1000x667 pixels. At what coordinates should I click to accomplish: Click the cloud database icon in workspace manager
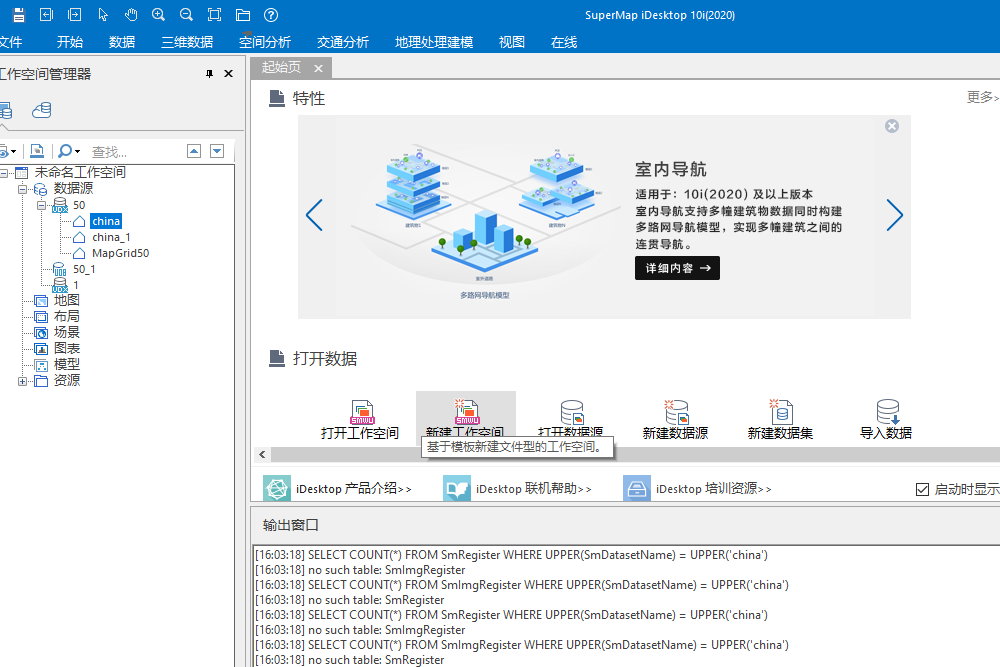click(41, 110)
